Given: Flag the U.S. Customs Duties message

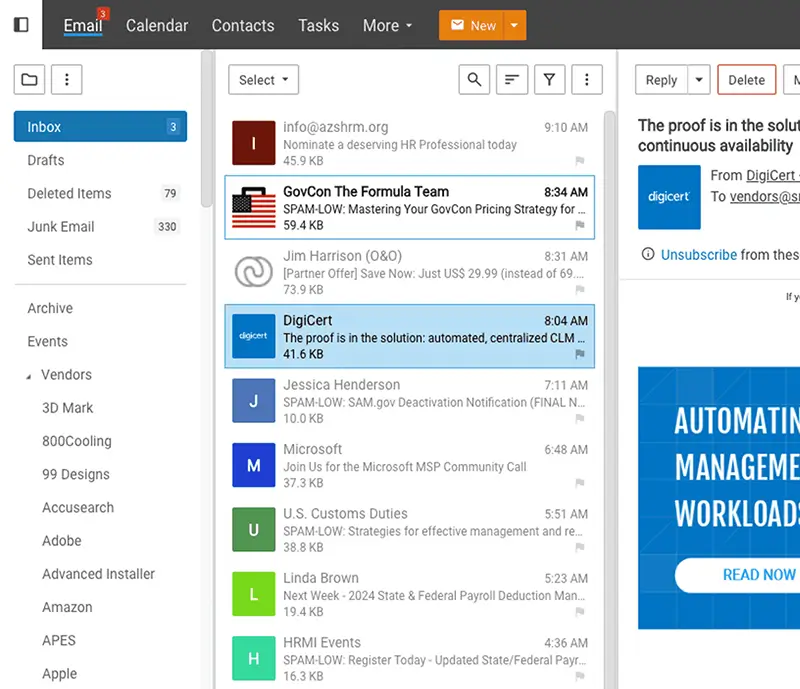Looking at the screenshot, I should (580, 547).
